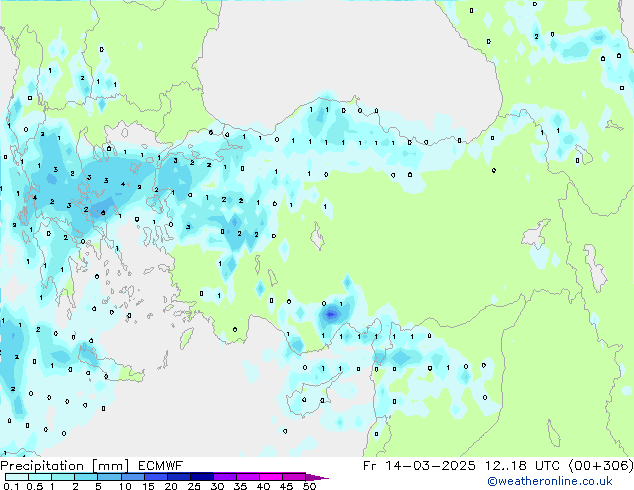
Task: Open the weatheronline.co.uk link
Action: click(x=550, y=481)
